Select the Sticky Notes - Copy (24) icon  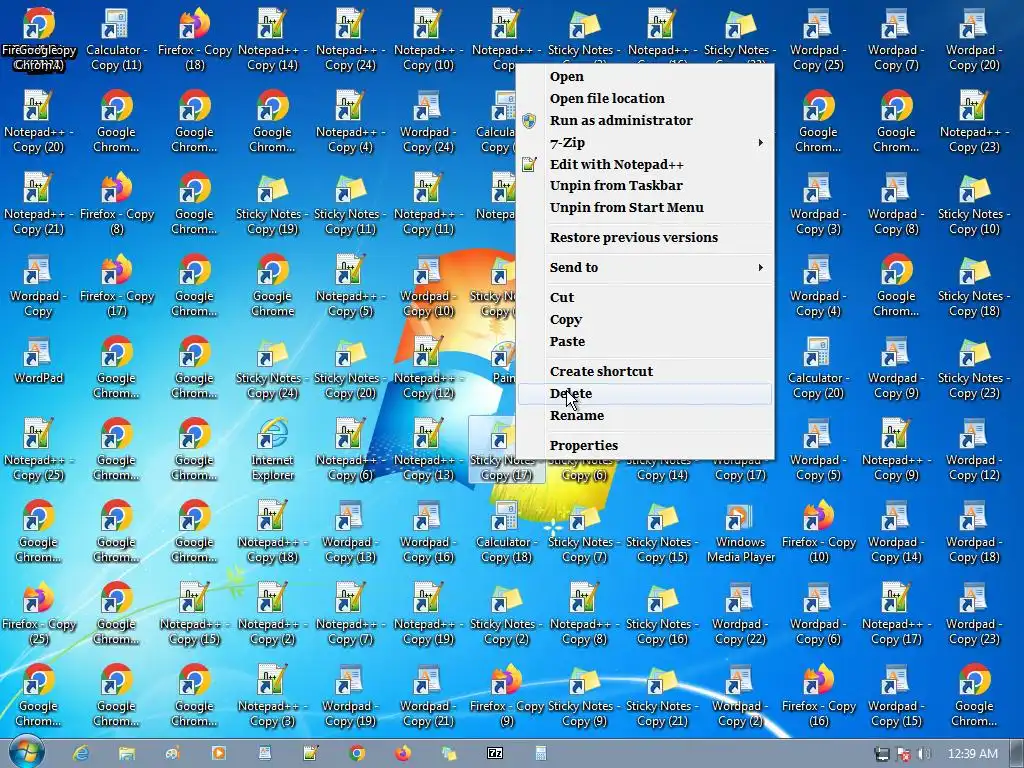click(272, 368)
